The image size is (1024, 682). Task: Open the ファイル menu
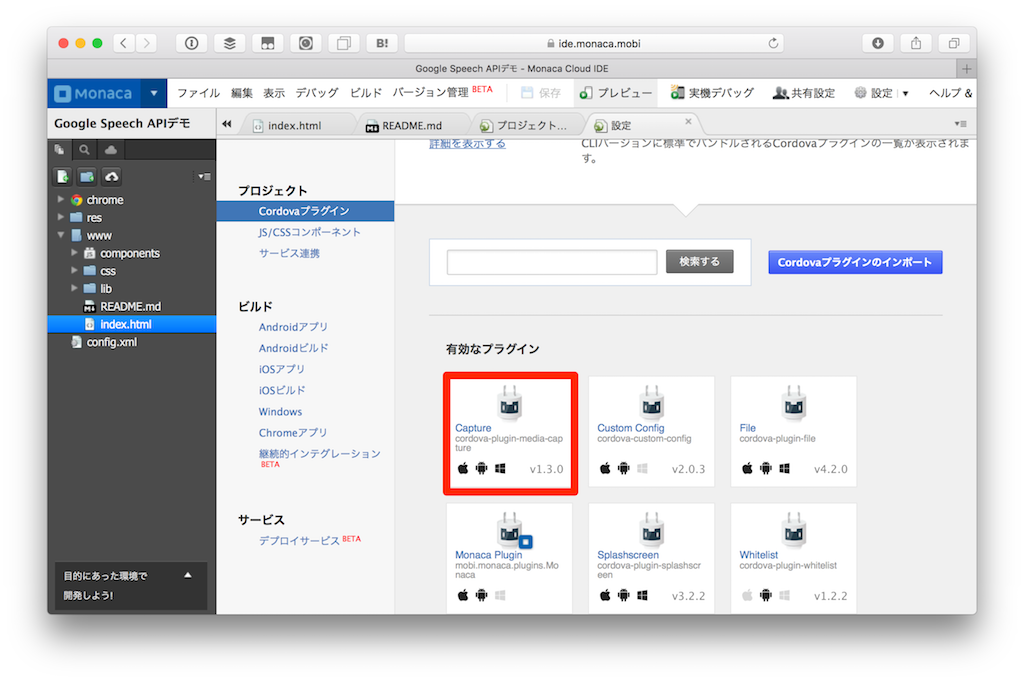point(199,93)
